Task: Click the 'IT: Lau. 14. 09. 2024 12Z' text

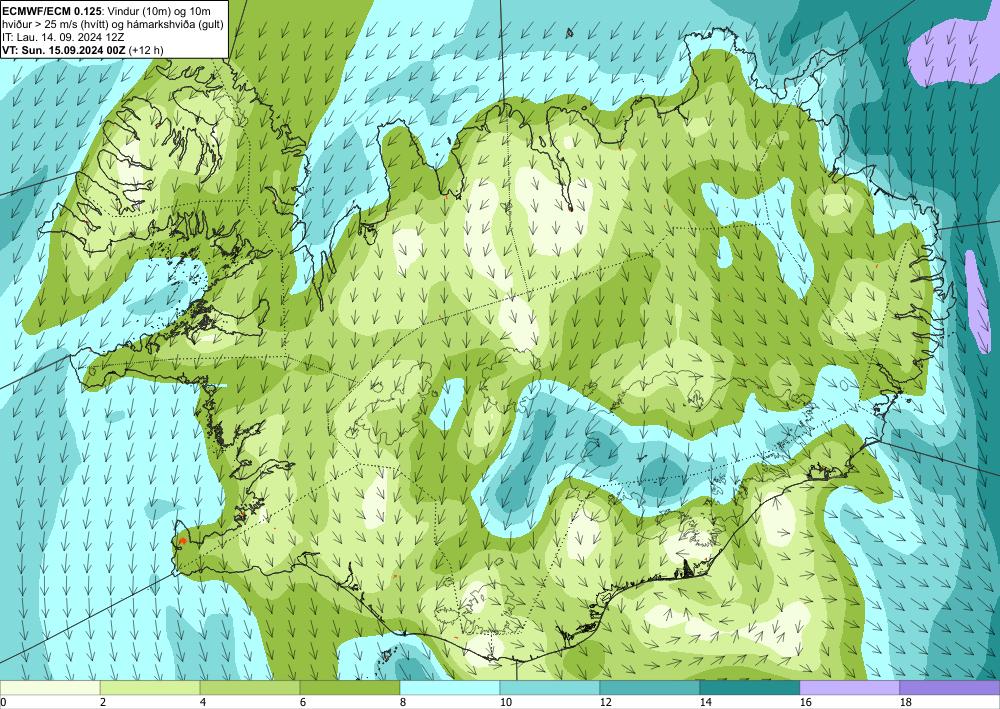Action: tap(63, 36)
